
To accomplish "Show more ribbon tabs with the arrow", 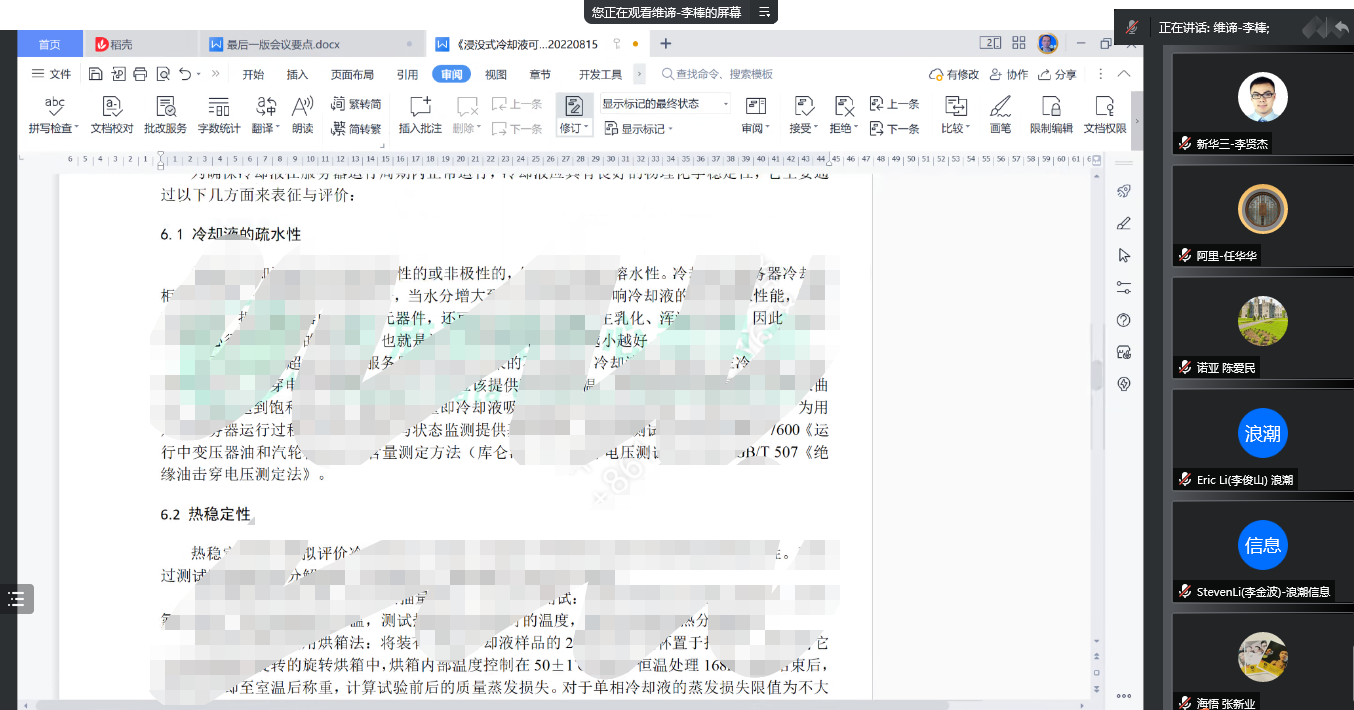I will (640, 74).
